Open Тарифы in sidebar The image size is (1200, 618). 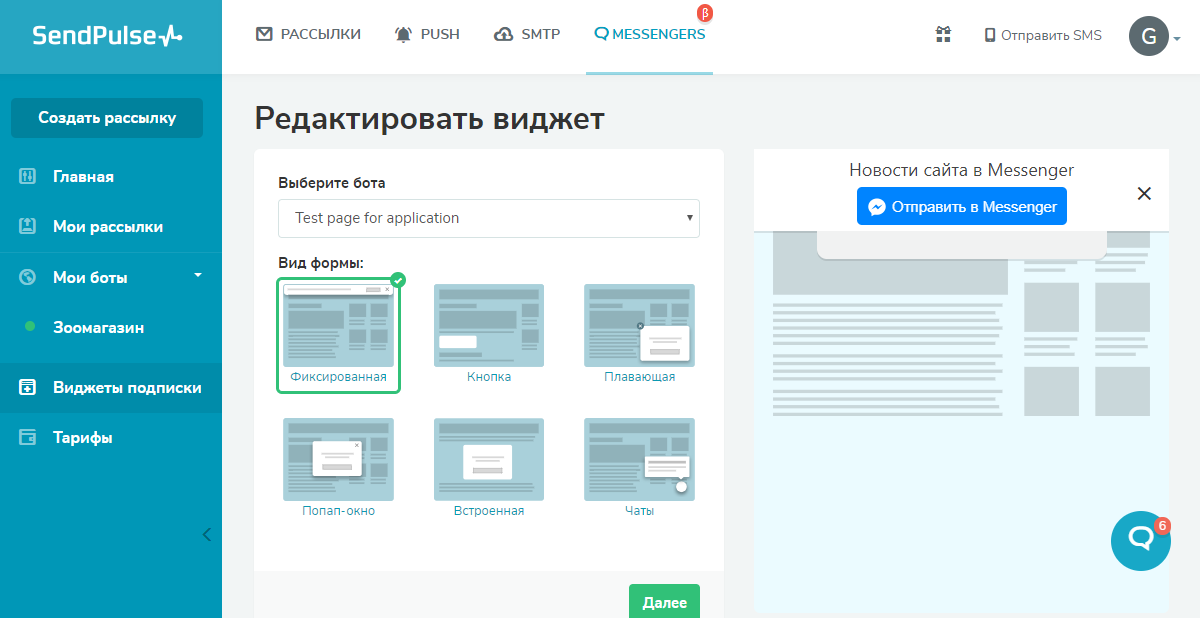tap(82, 438)
